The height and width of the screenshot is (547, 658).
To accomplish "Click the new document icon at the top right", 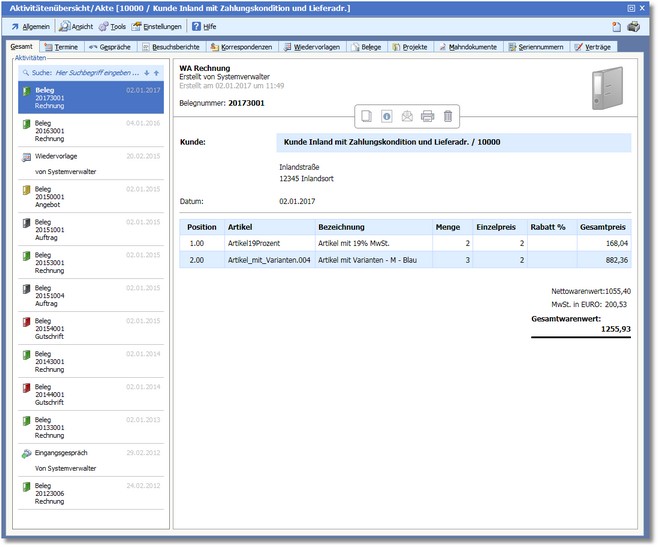I will click(617, 26).
